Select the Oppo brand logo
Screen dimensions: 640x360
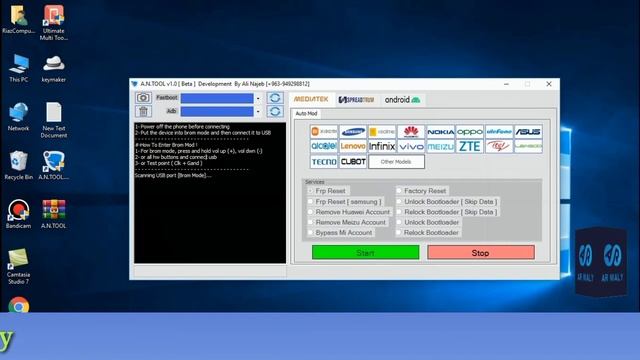click(x=470, y=131)
